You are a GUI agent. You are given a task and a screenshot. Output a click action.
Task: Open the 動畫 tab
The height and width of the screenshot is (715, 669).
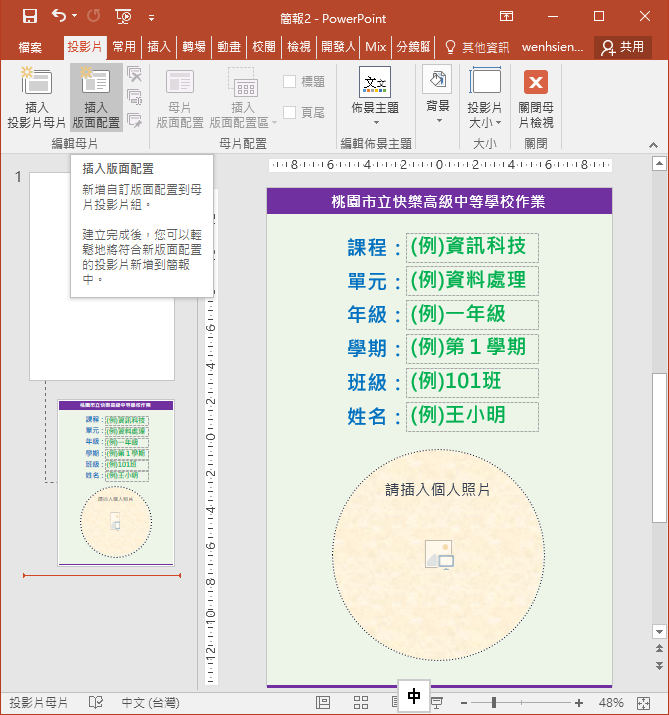(229, 47)
